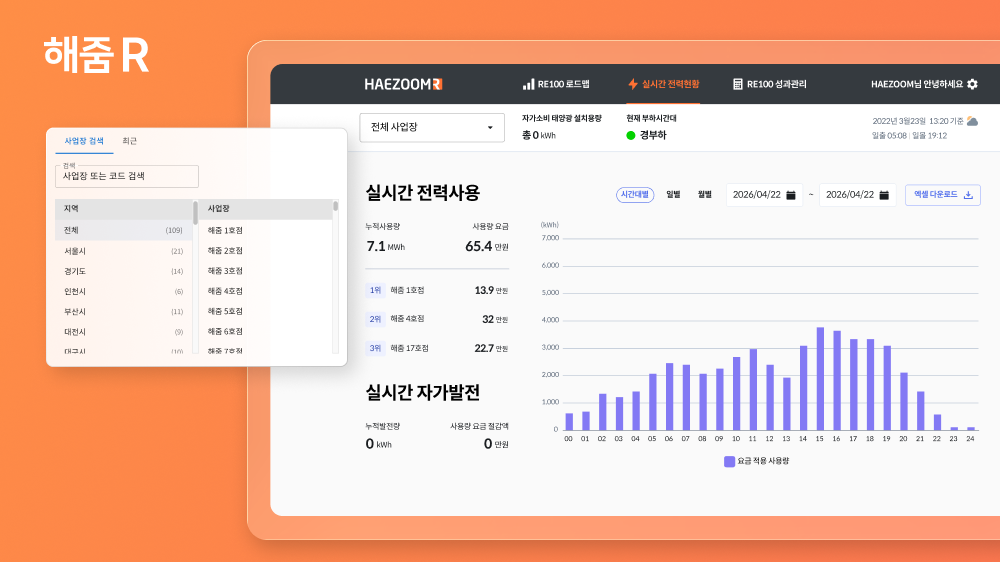
Task: Select 전체 (109) region row
Action: pos(124,230)
